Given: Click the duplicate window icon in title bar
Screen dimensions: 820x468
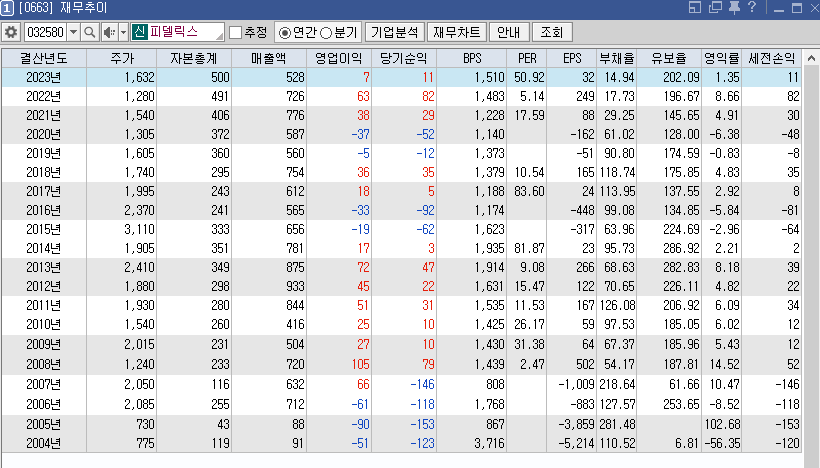Looking at the screenshot, I should [715, 7].
